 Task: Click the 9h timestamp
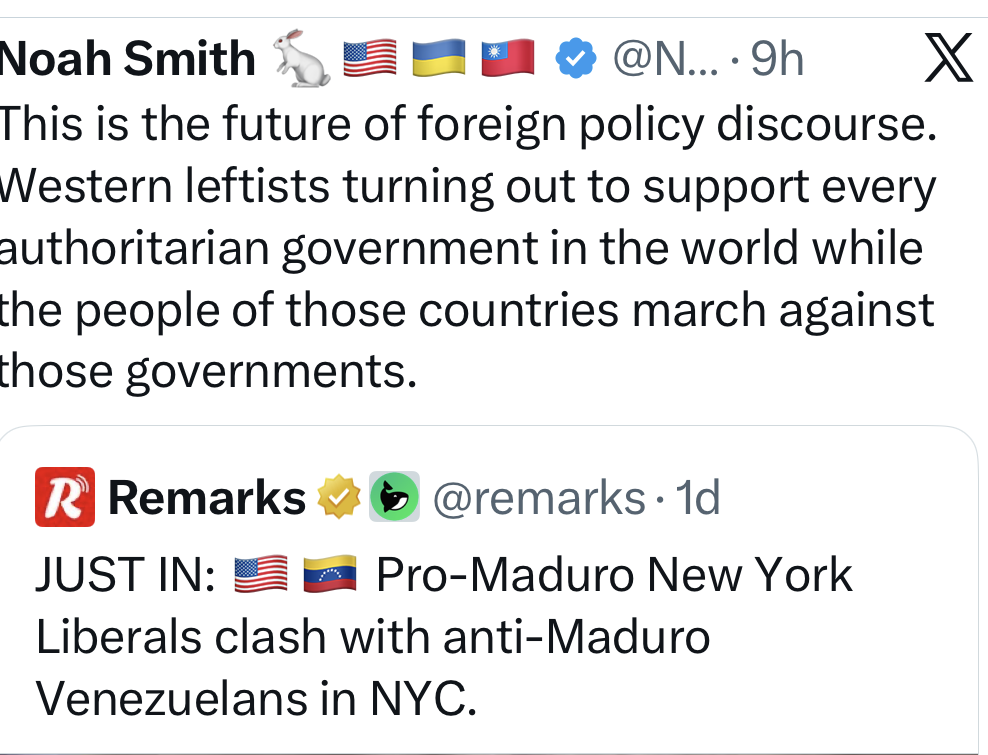pyautogui.click(x=777, y=60)
